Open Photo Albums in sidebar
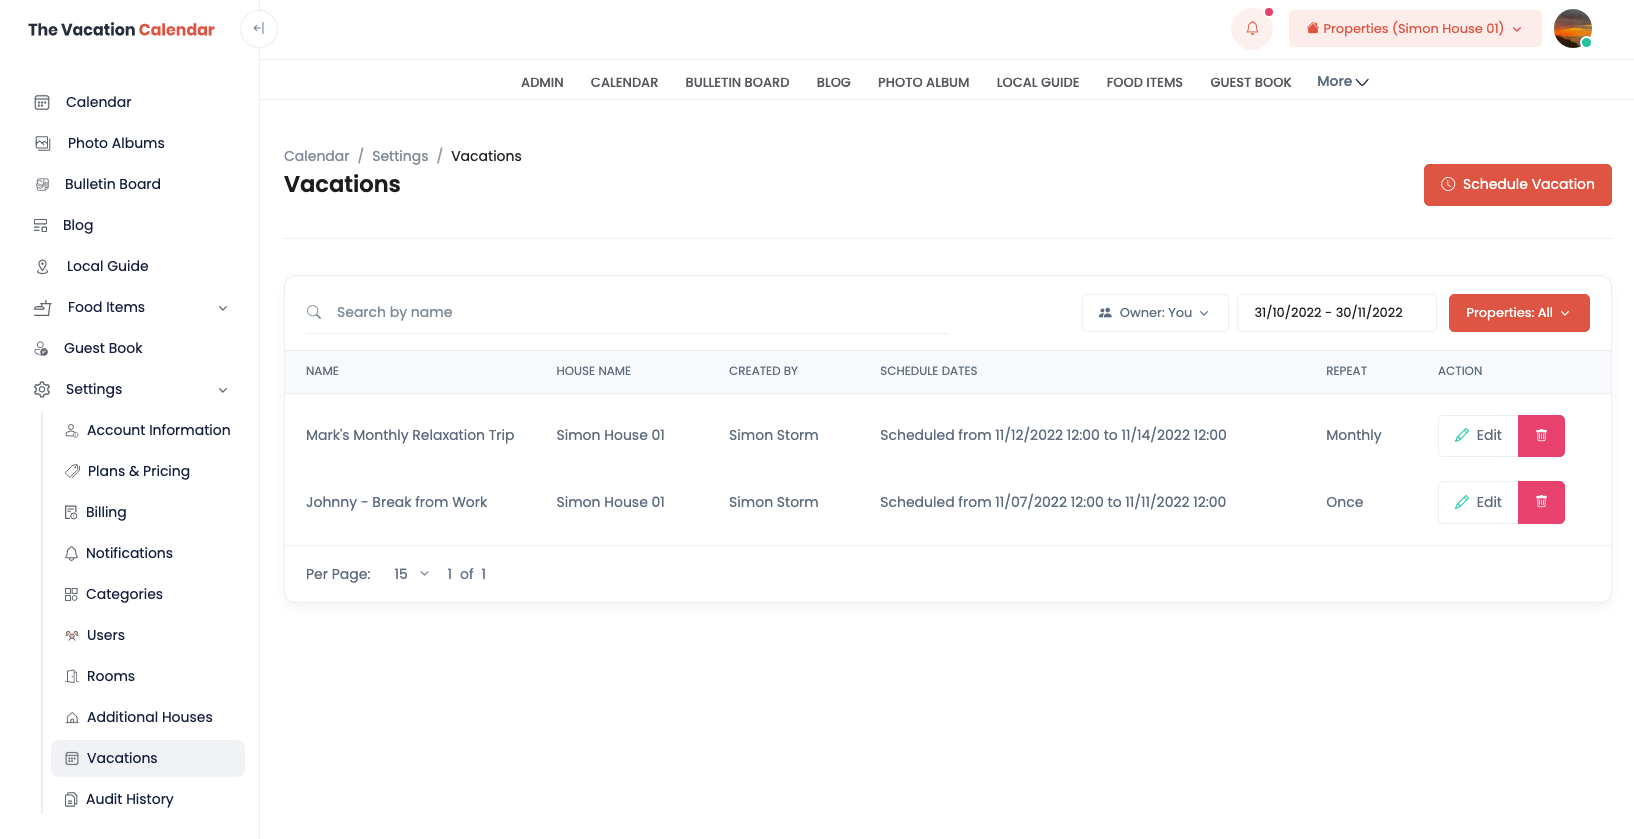Viewport: 1634px width, 839px height. [115, 143]
